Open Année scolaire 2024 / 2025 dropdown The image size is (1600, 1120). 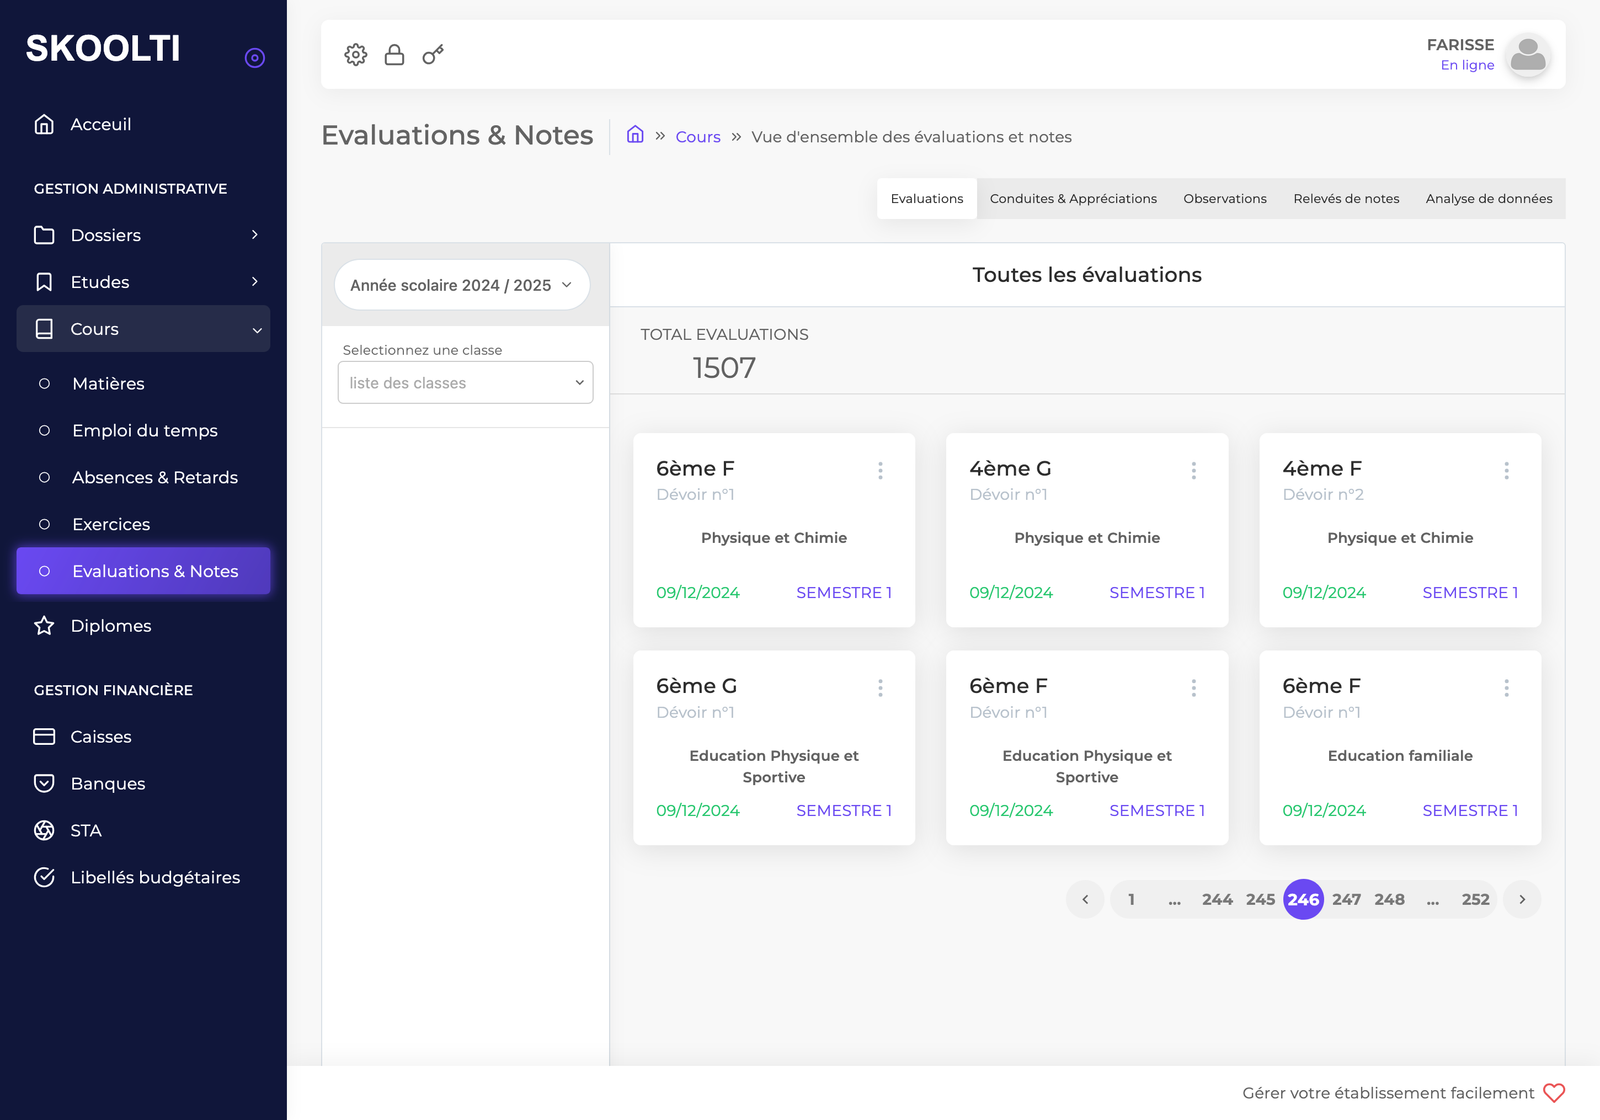461,285
